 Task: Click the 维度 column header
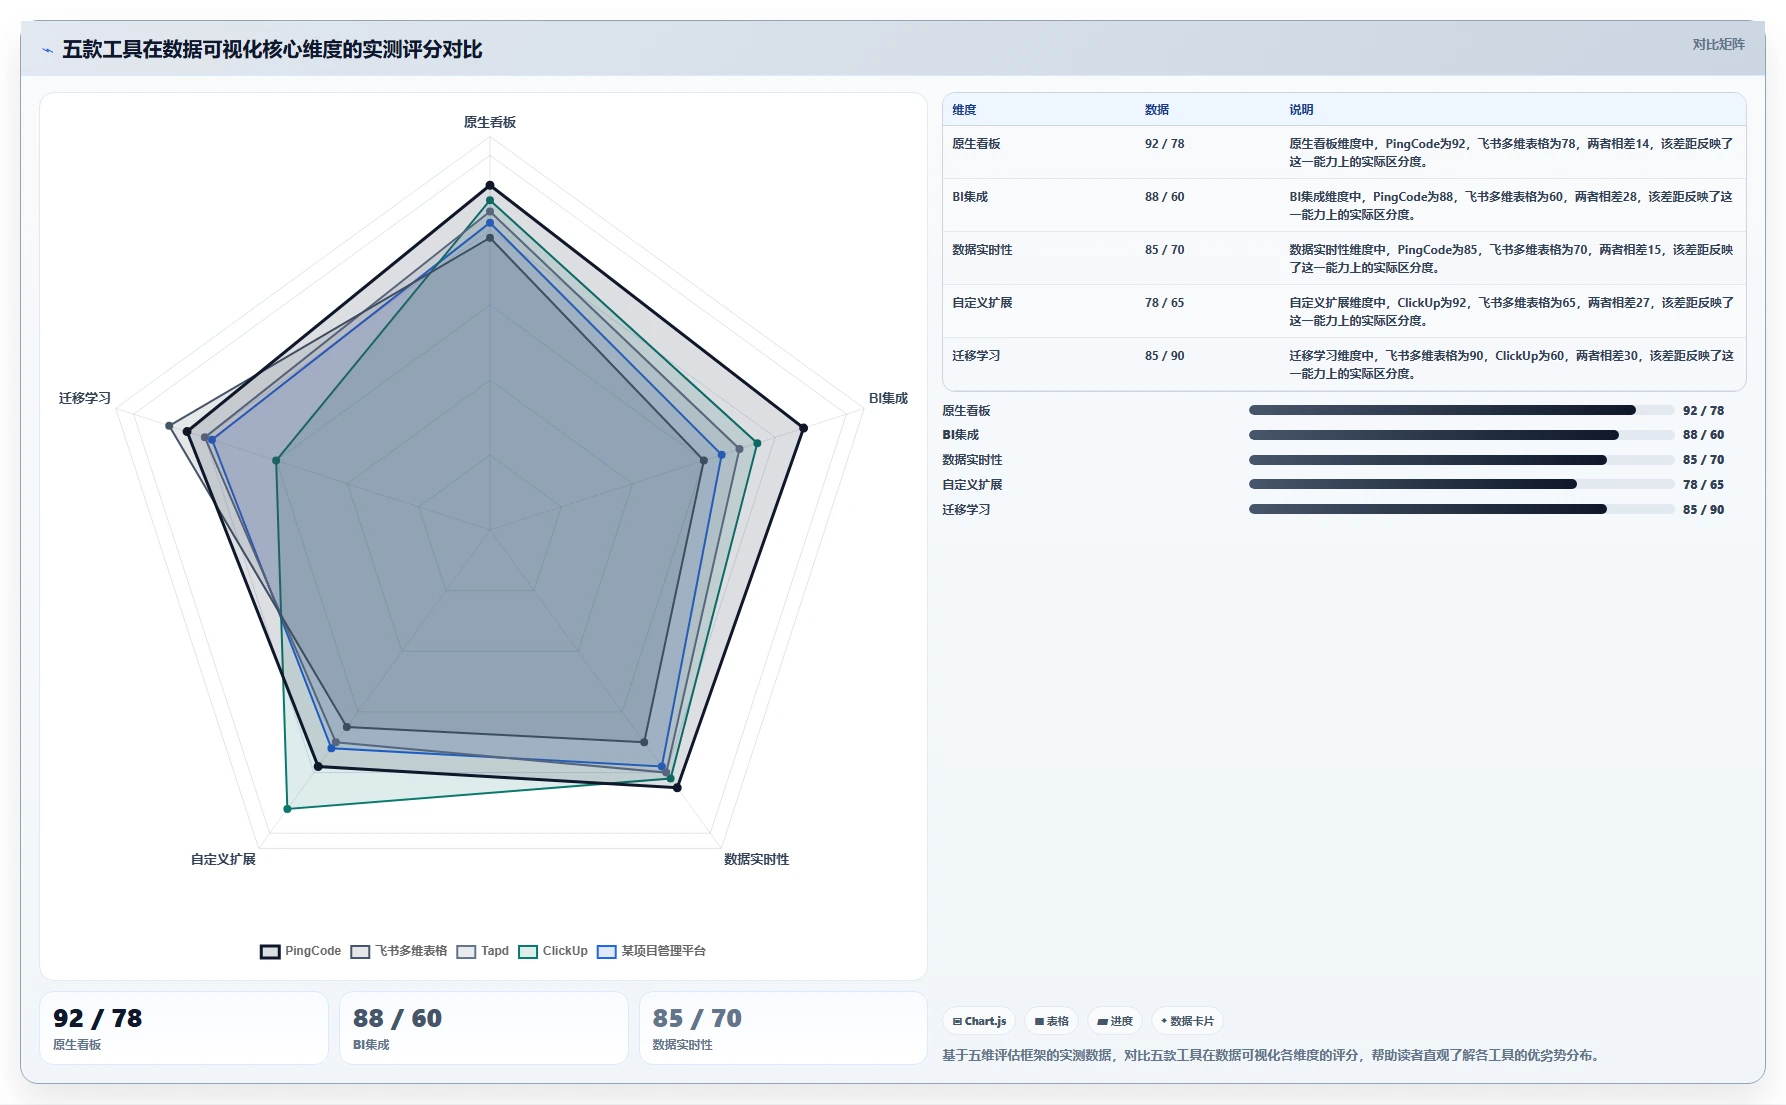pyautogui.click(x=964, y=110)
